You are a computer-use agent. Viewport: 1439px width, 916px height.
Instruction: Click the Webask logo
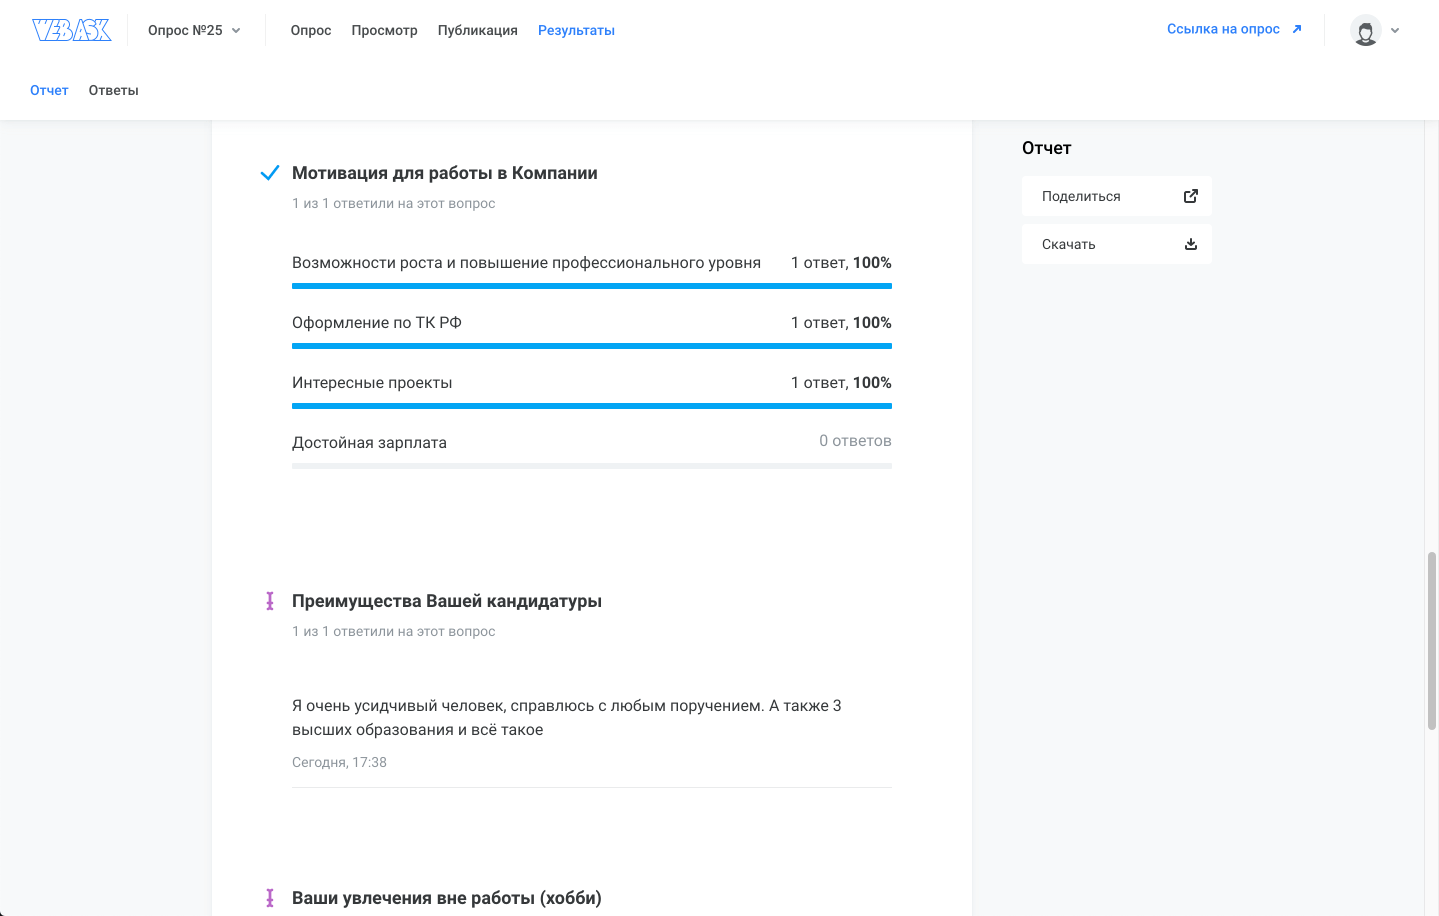71,29
